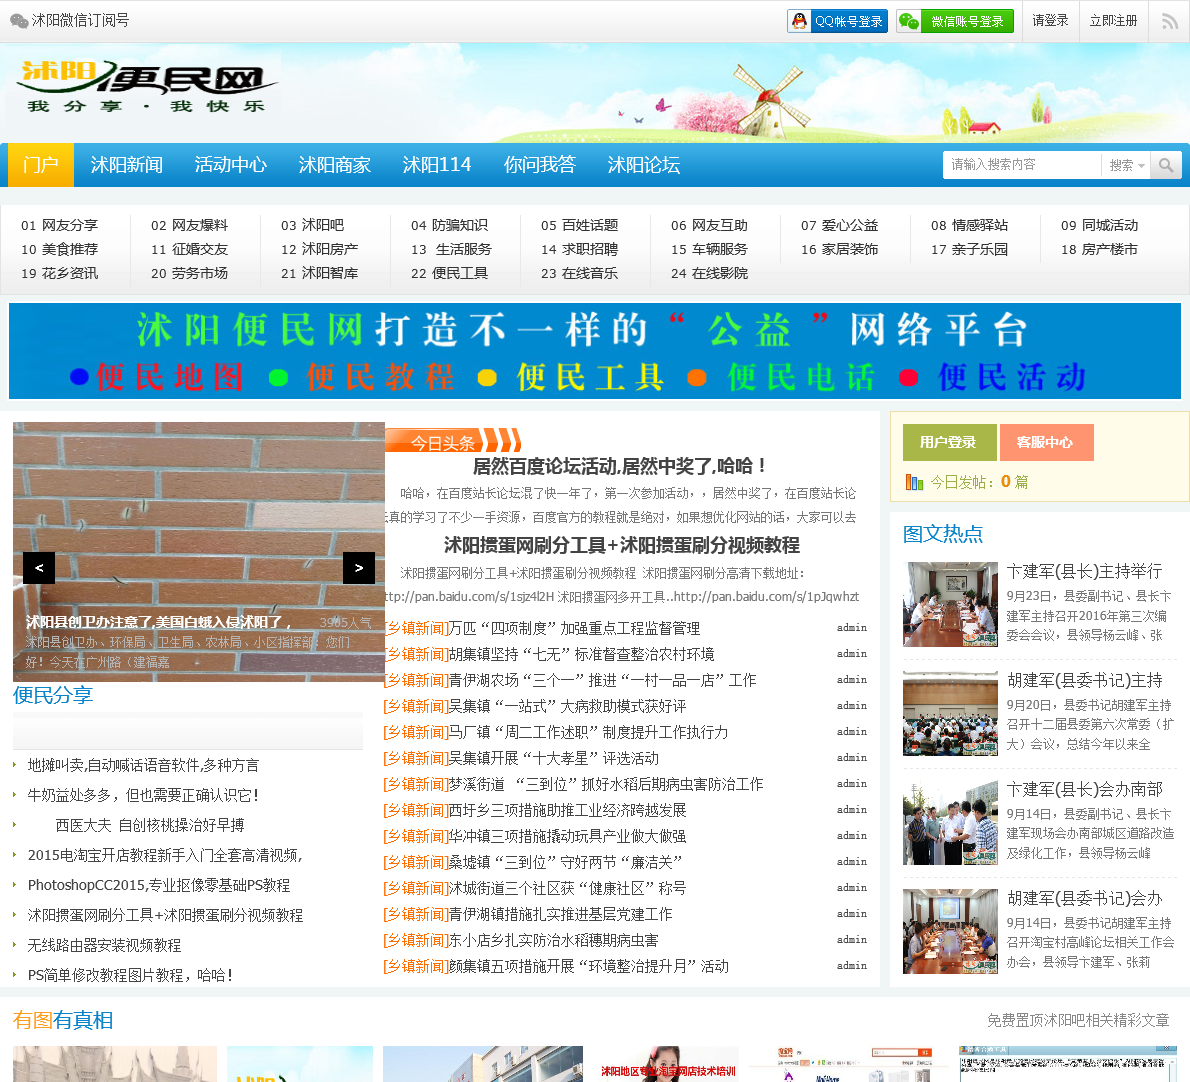
Task: Open category 03 沭阳吧
Action: click(x=313, y=225)
